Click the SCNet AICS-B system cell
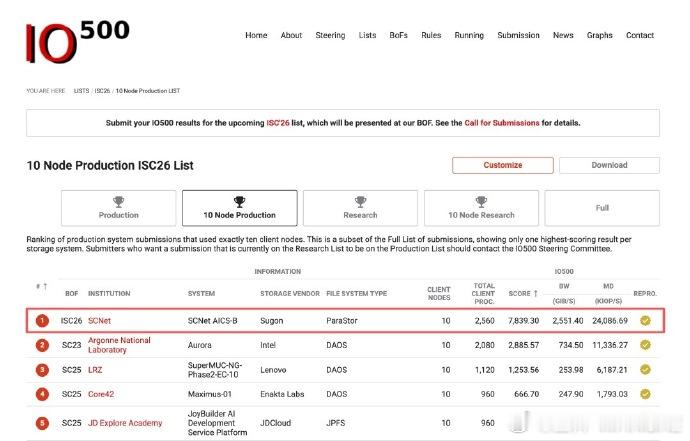690x441 pixels. point(213,321)
